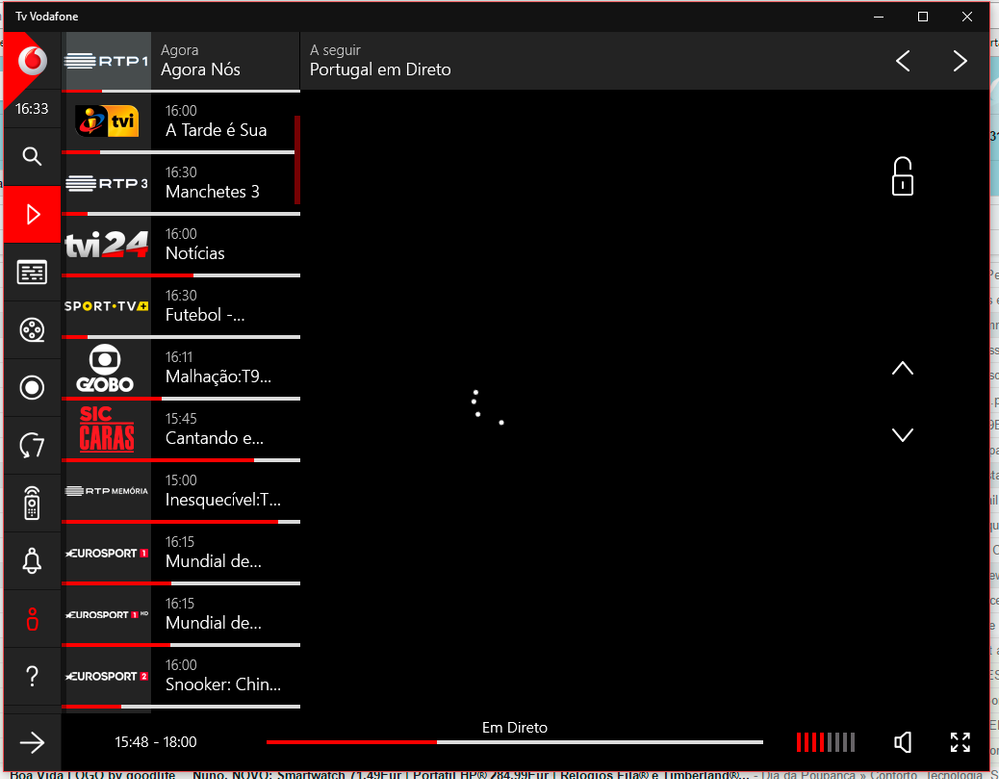Select the live TV play icon

tap(31, 215)
